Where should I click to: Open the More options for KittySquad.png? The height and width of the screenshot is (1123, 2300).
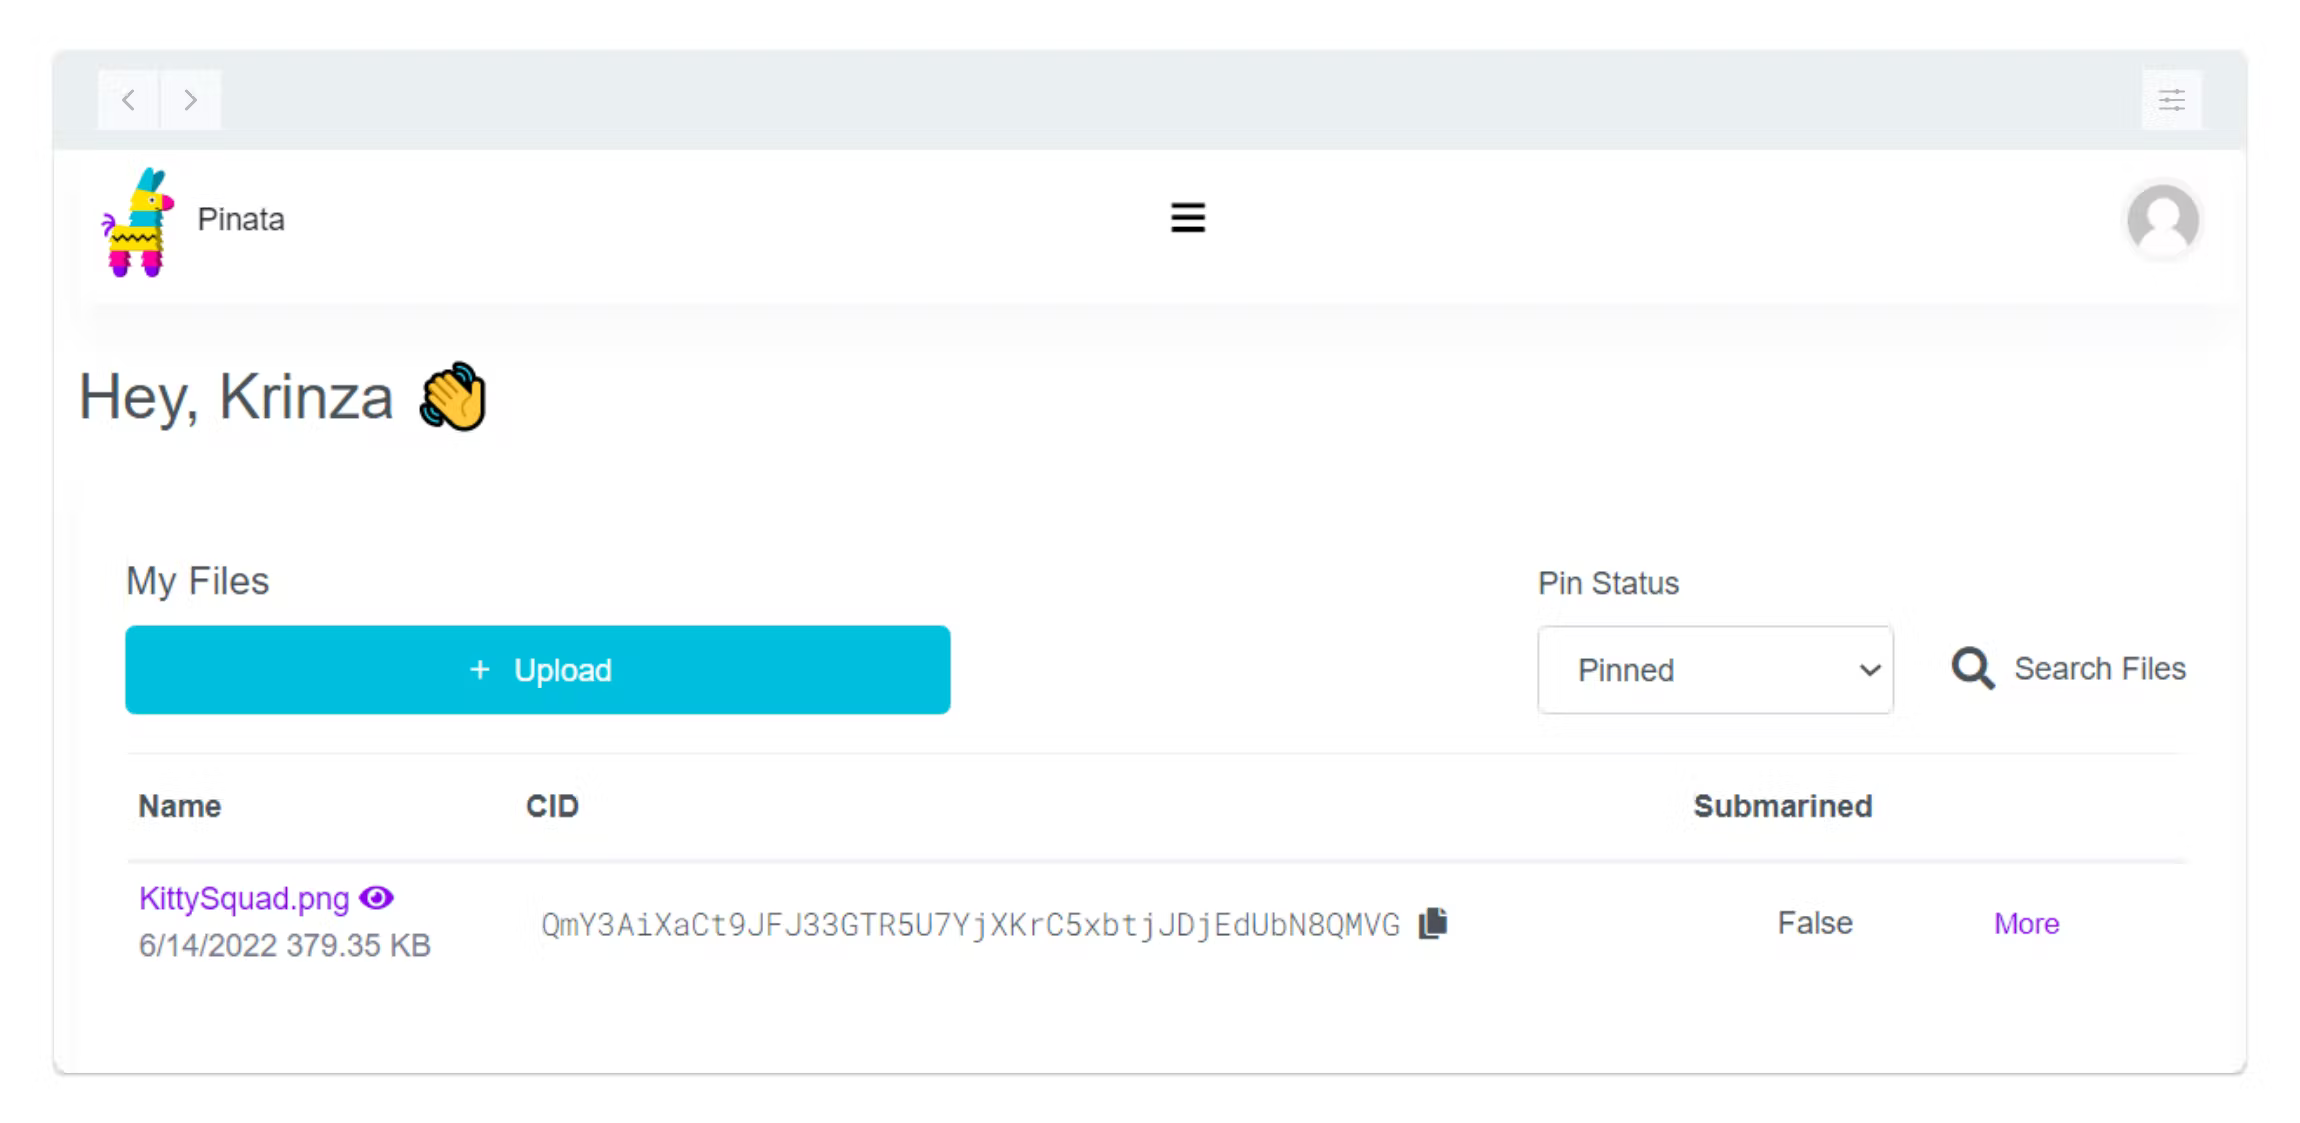pos(2026,923)
